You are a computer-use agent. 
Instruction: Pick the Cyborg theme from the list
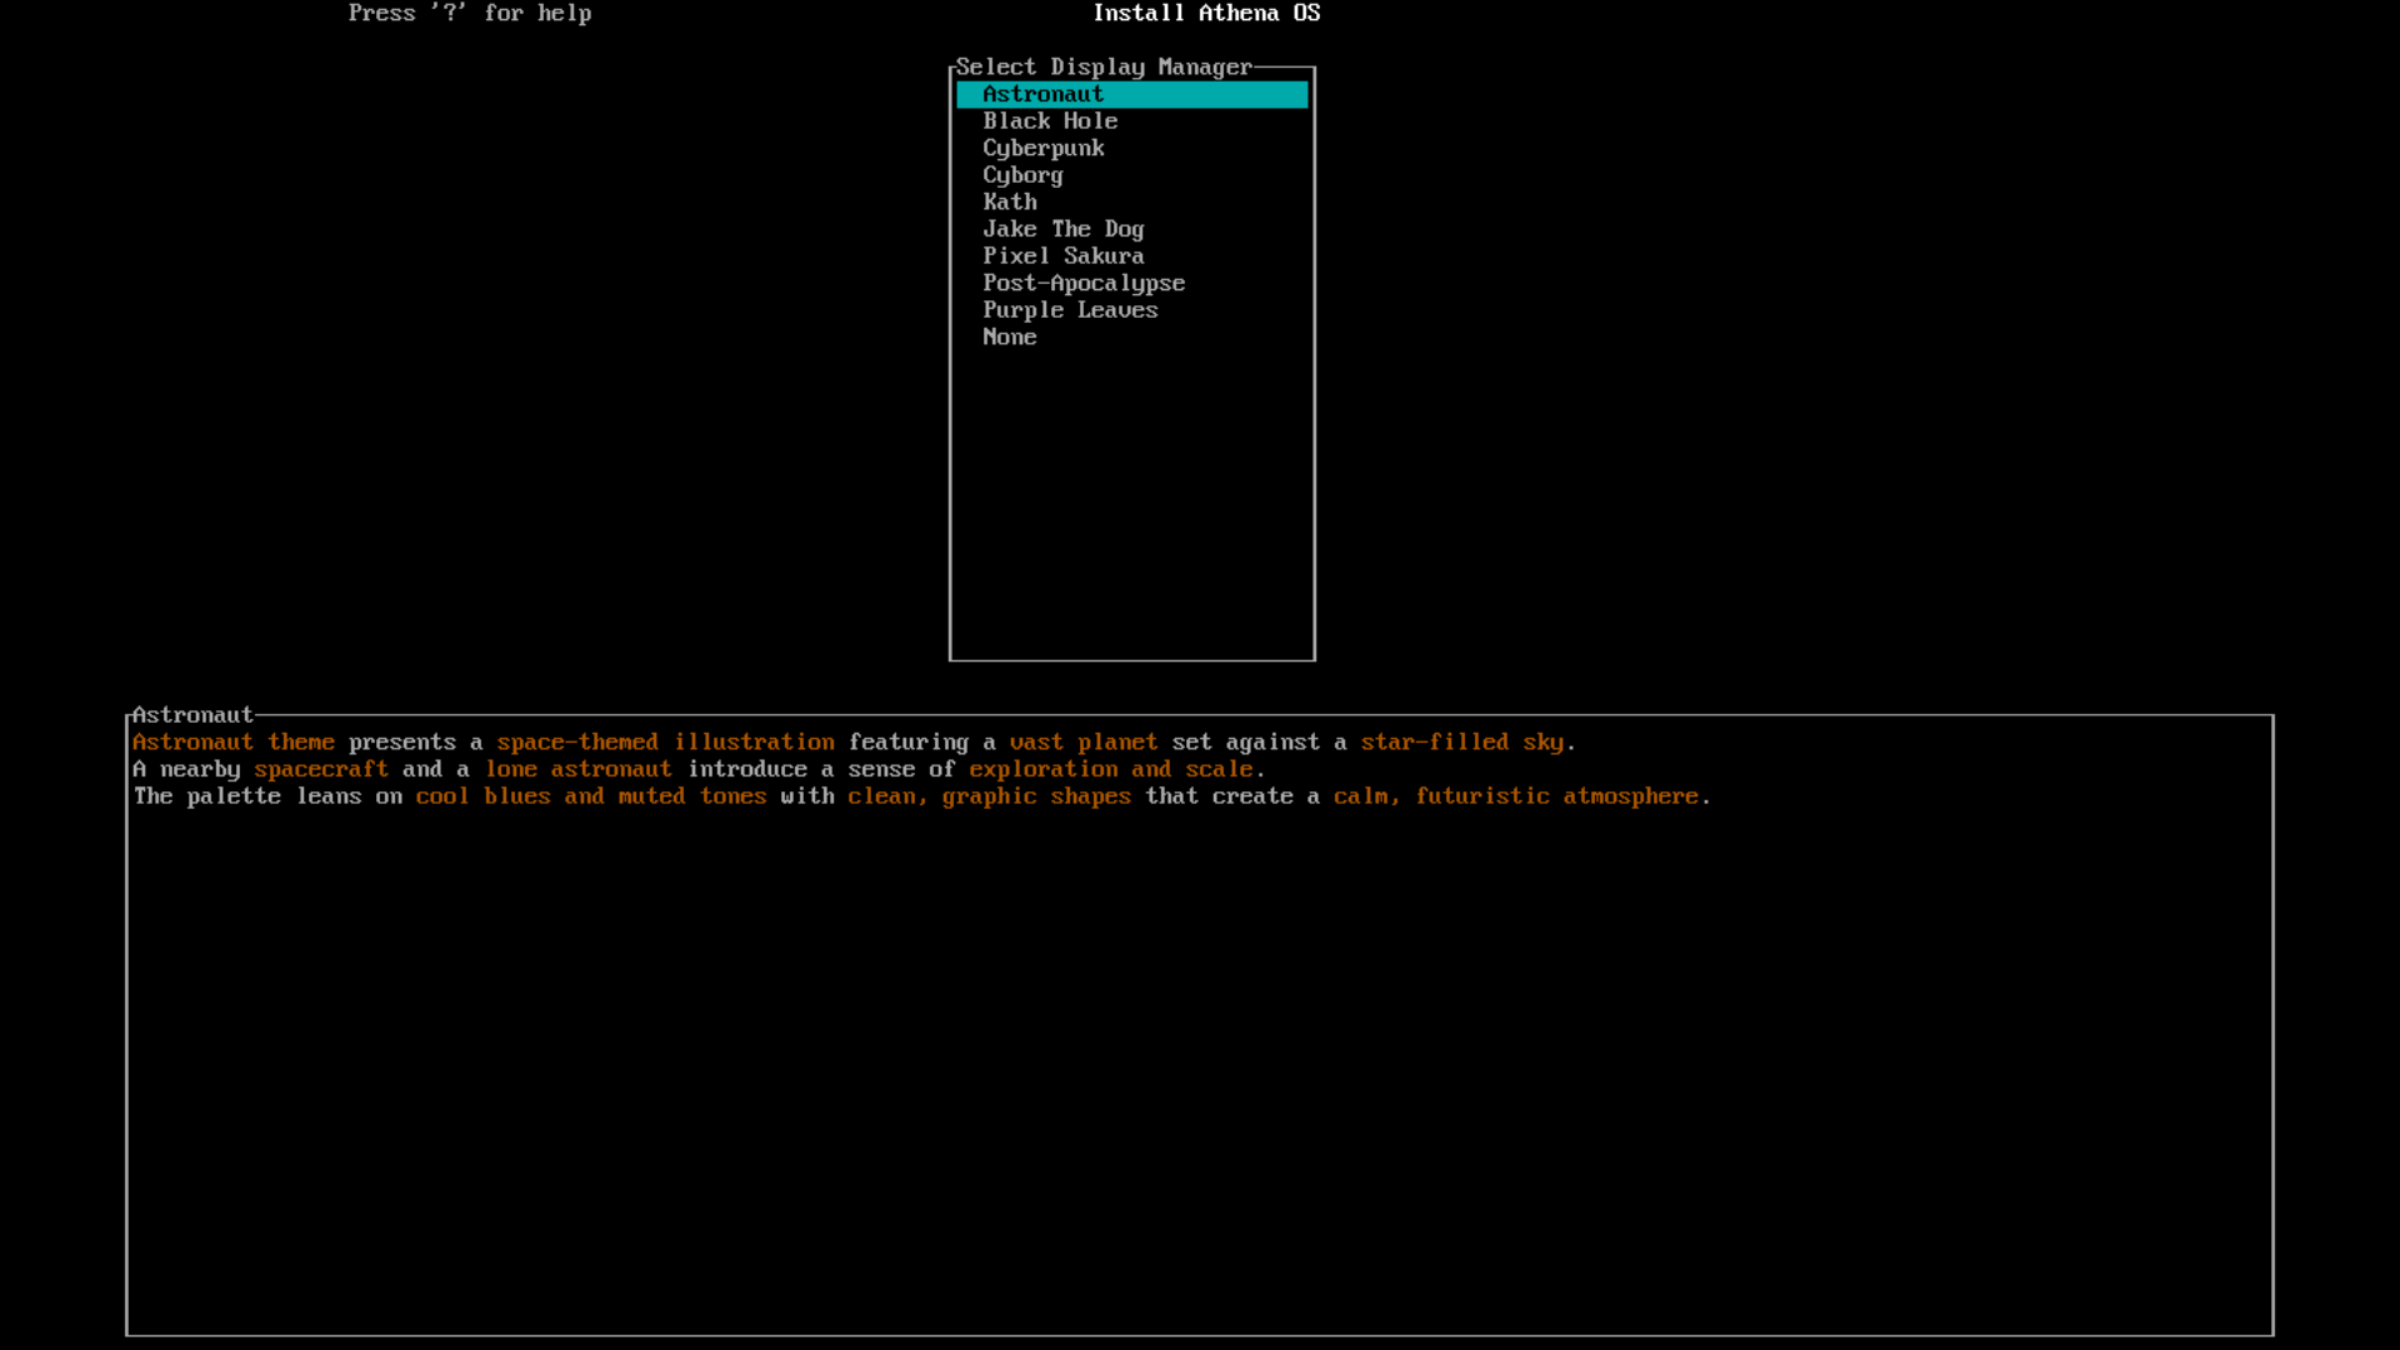click(1022, 175)
